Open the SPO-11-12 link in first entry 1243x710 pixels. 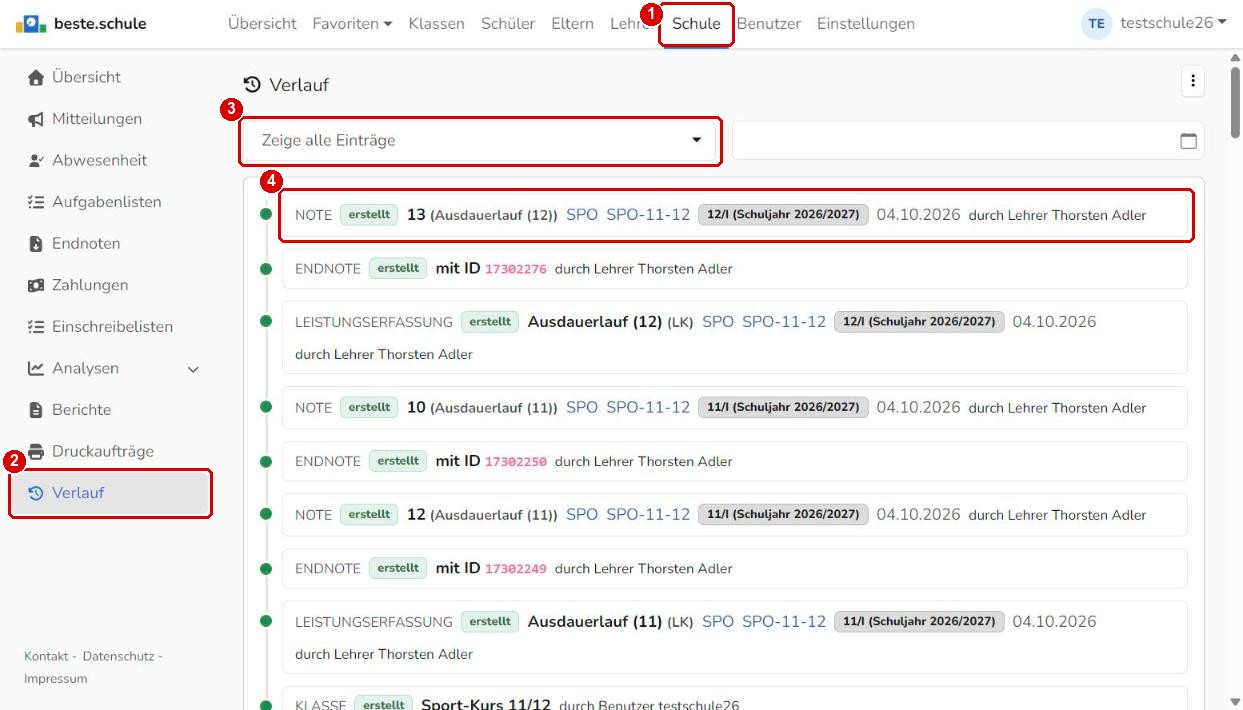pos(648,214)
